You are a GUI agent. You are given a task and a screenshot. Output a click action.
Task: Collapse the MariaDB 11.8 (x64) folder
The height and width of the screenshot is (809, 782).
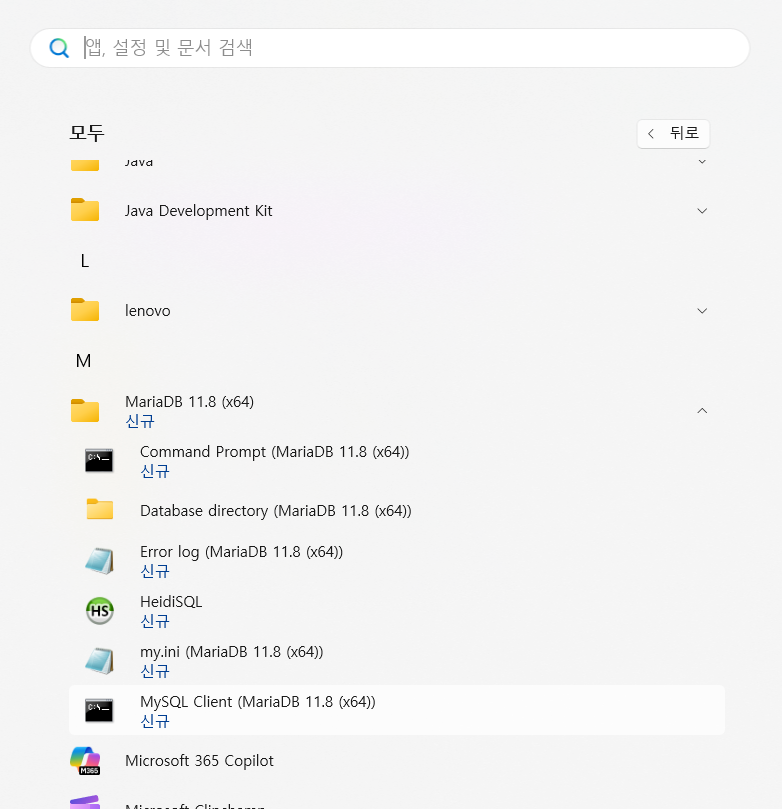coord(702,410)
